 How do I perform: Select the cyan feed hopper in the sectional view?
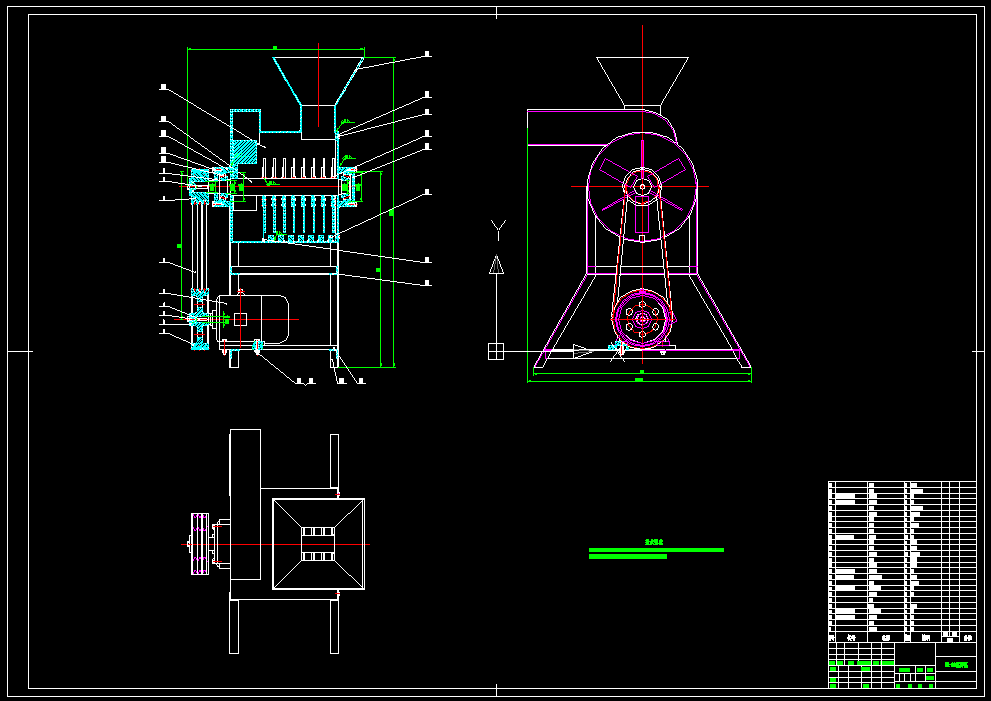[x=319, y=81]
